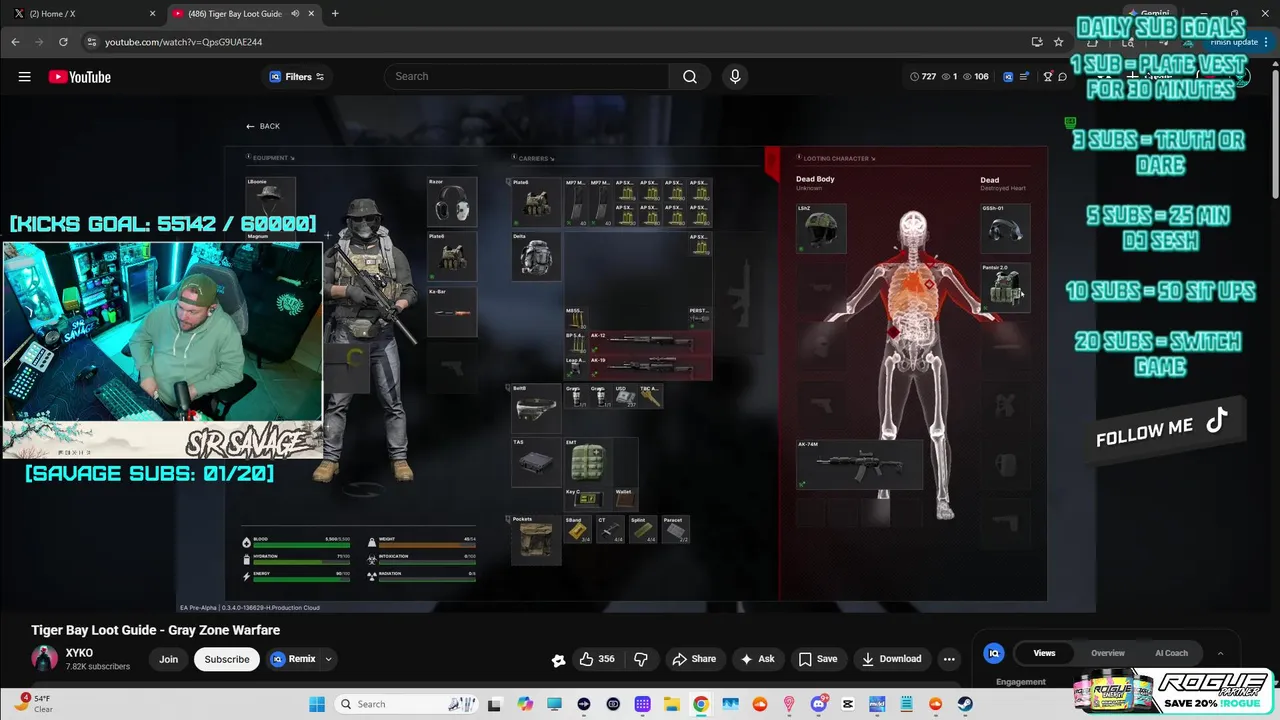Select the Views tab in vidIQ panel
Image resolution: width=1280 pixels, height=720 pixels.
1044,653
